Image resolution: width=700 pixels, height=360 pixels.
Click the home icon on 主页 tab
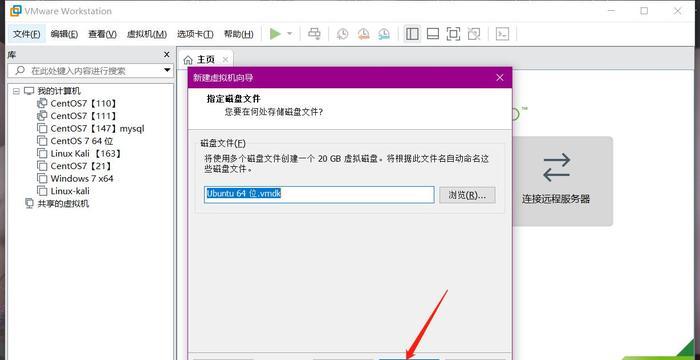tap(188, 60)
